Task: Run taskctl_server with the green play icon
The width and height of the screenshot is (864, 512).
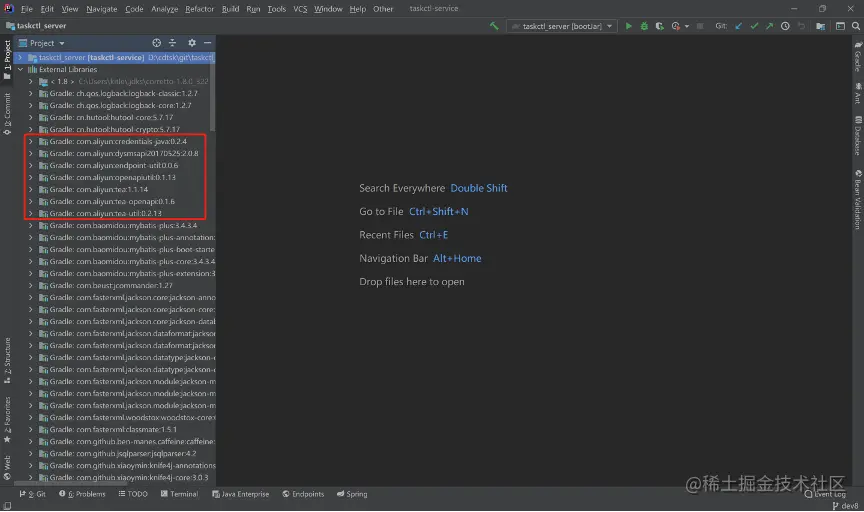Action: [x=628, y=26]
